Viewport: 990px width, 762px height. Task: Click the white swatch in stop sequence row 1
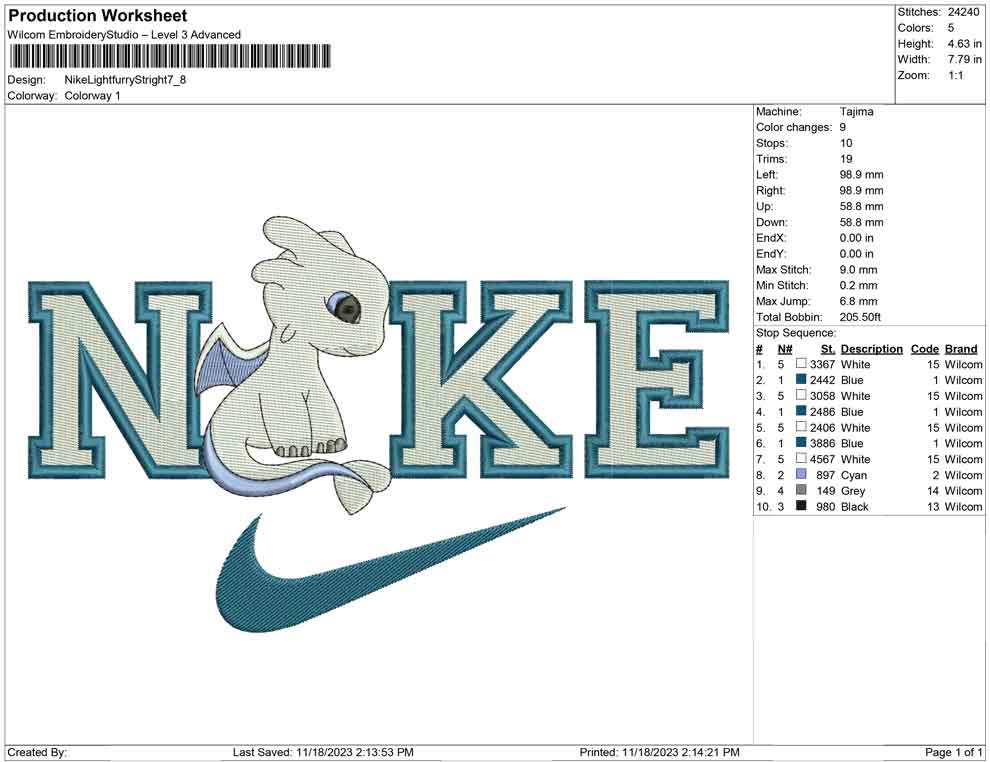click(x=801, y=364)
